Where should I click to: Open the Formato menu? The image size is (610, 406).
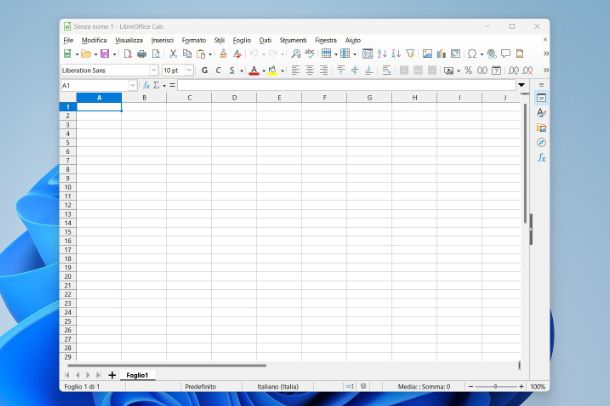(194, 40)
